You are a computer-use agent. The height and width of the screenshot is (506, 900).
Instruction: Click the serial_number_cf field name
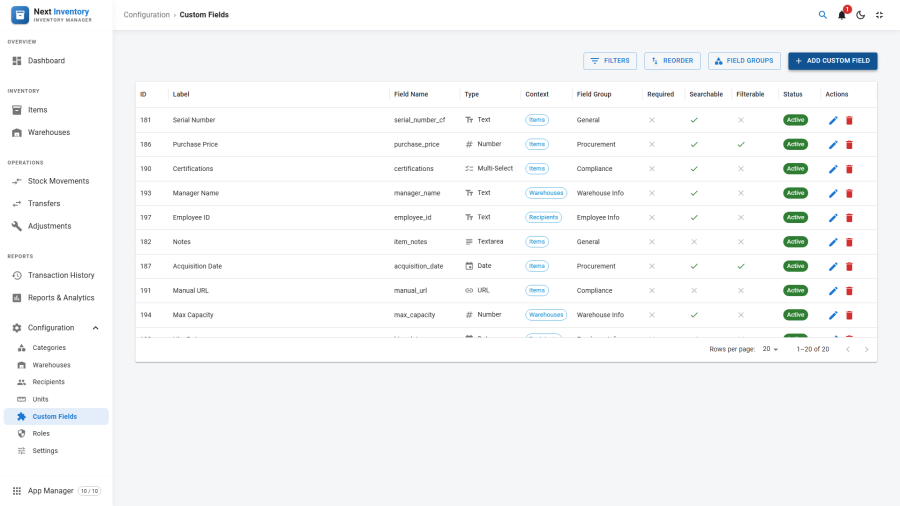tap(420, 120)
